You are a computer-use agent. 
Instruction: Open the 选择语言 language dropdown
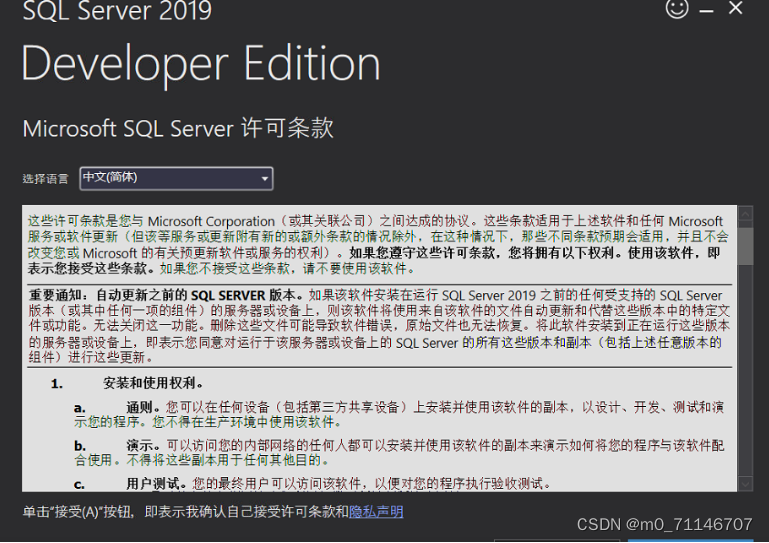(x=176, y=179)
